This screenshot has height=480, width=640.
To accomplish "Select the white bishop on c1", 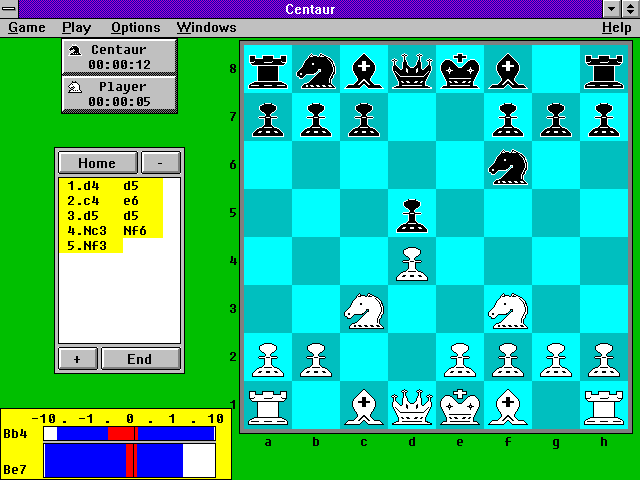I will [364, 406].
